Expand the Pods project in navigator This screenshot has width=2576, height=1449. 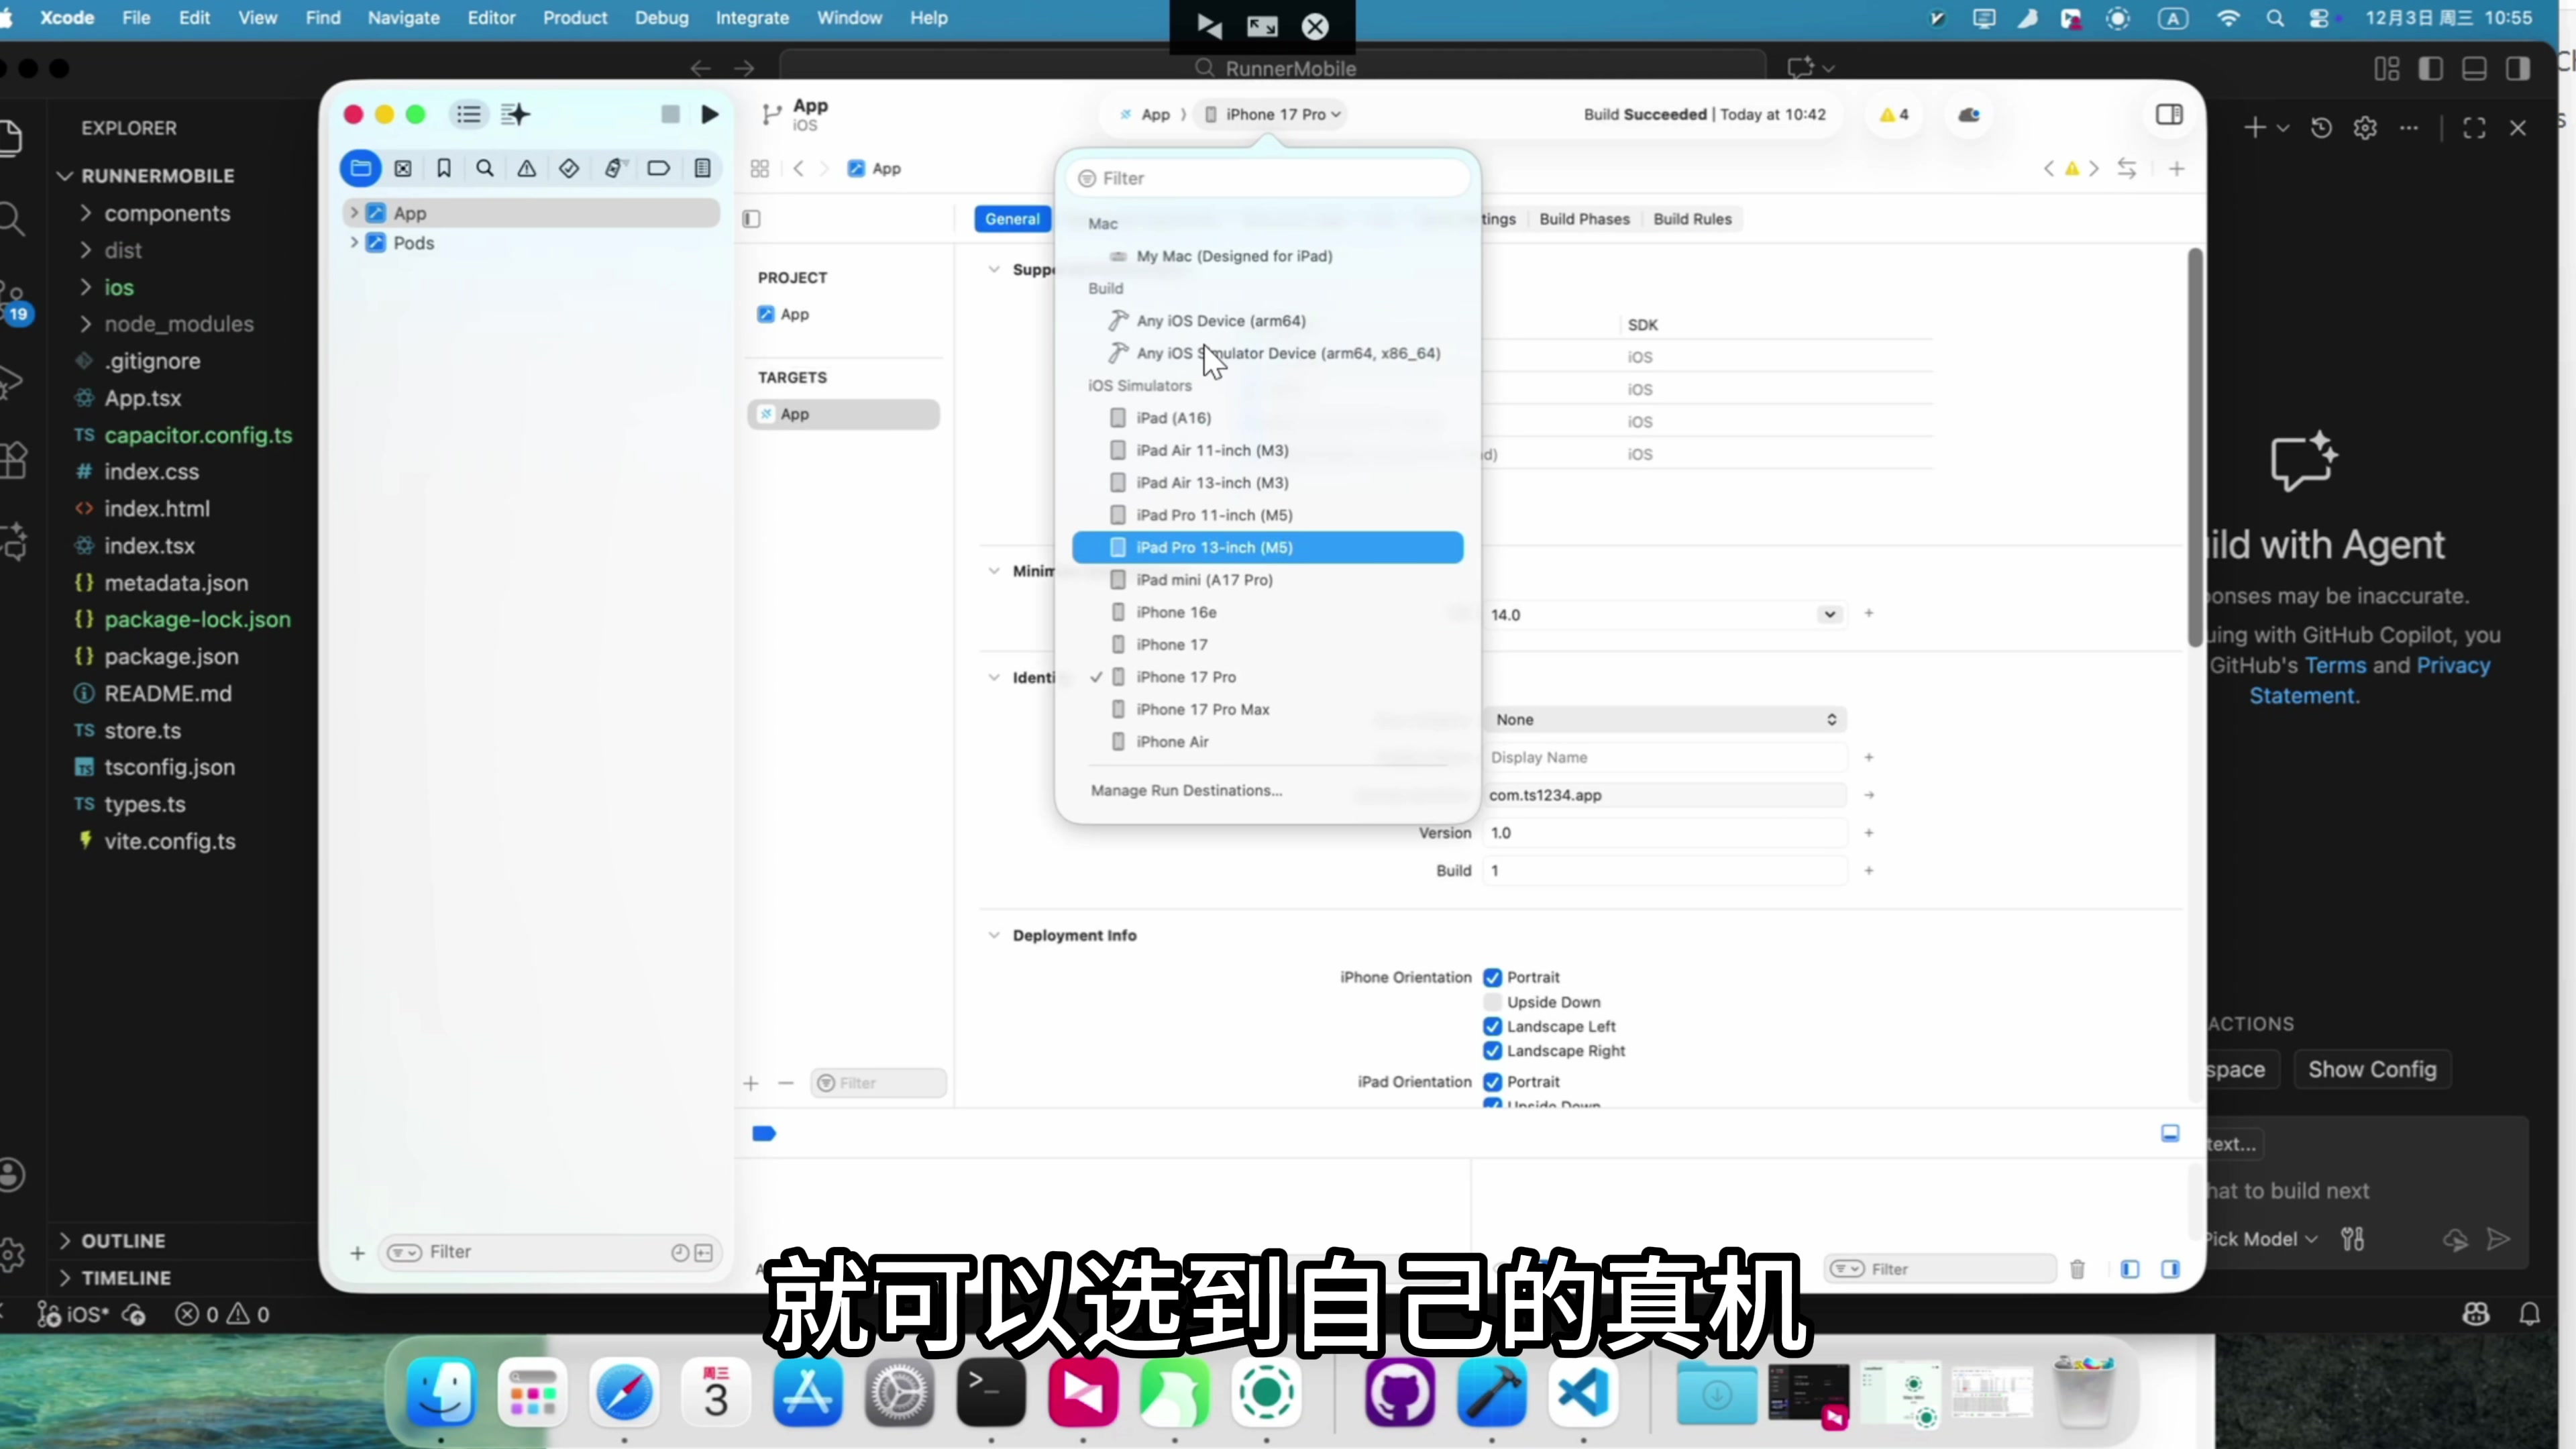point(354,242)
